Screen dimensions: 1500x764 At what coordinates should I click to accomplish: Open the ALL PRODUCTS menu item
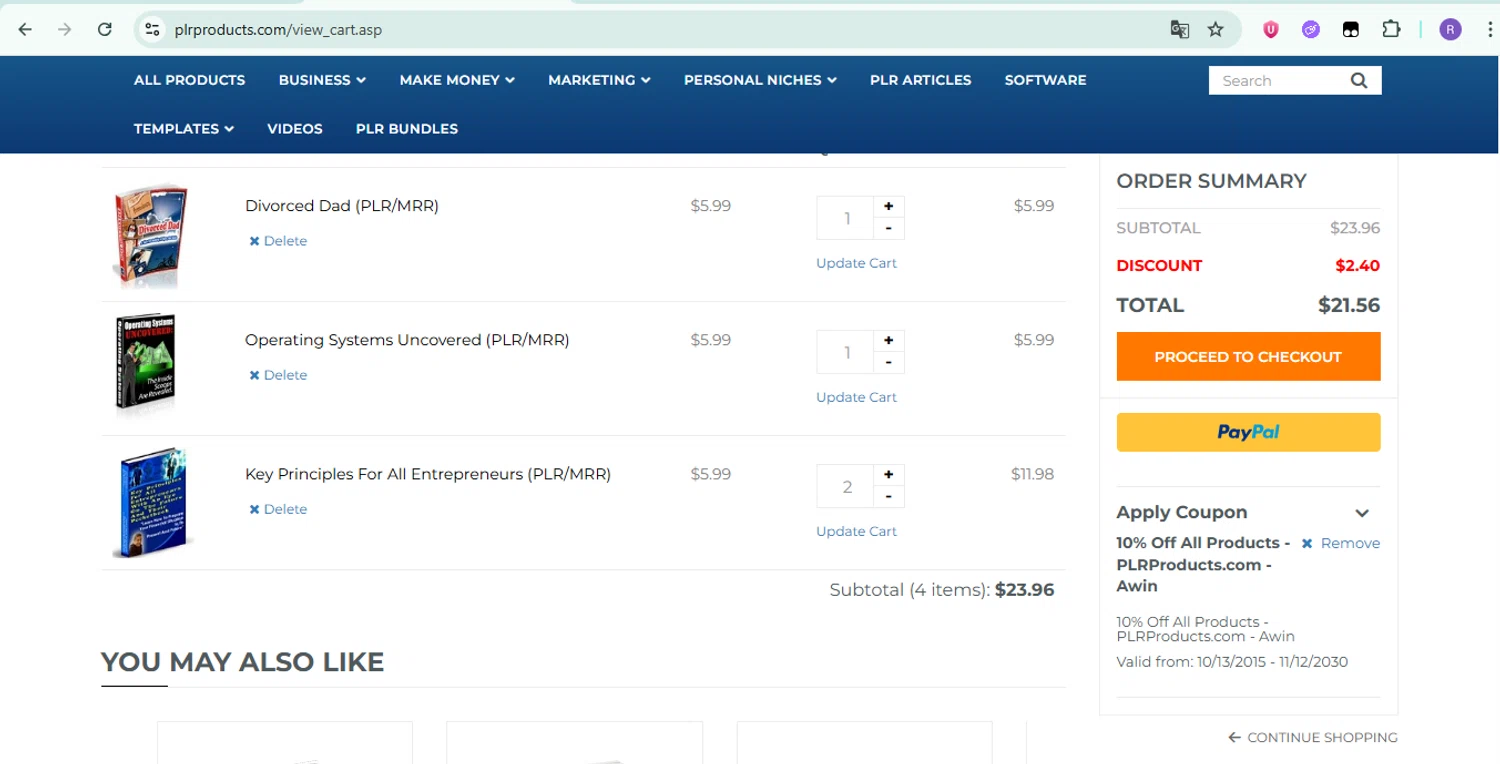pyautogui.click(x=189, y=80)
